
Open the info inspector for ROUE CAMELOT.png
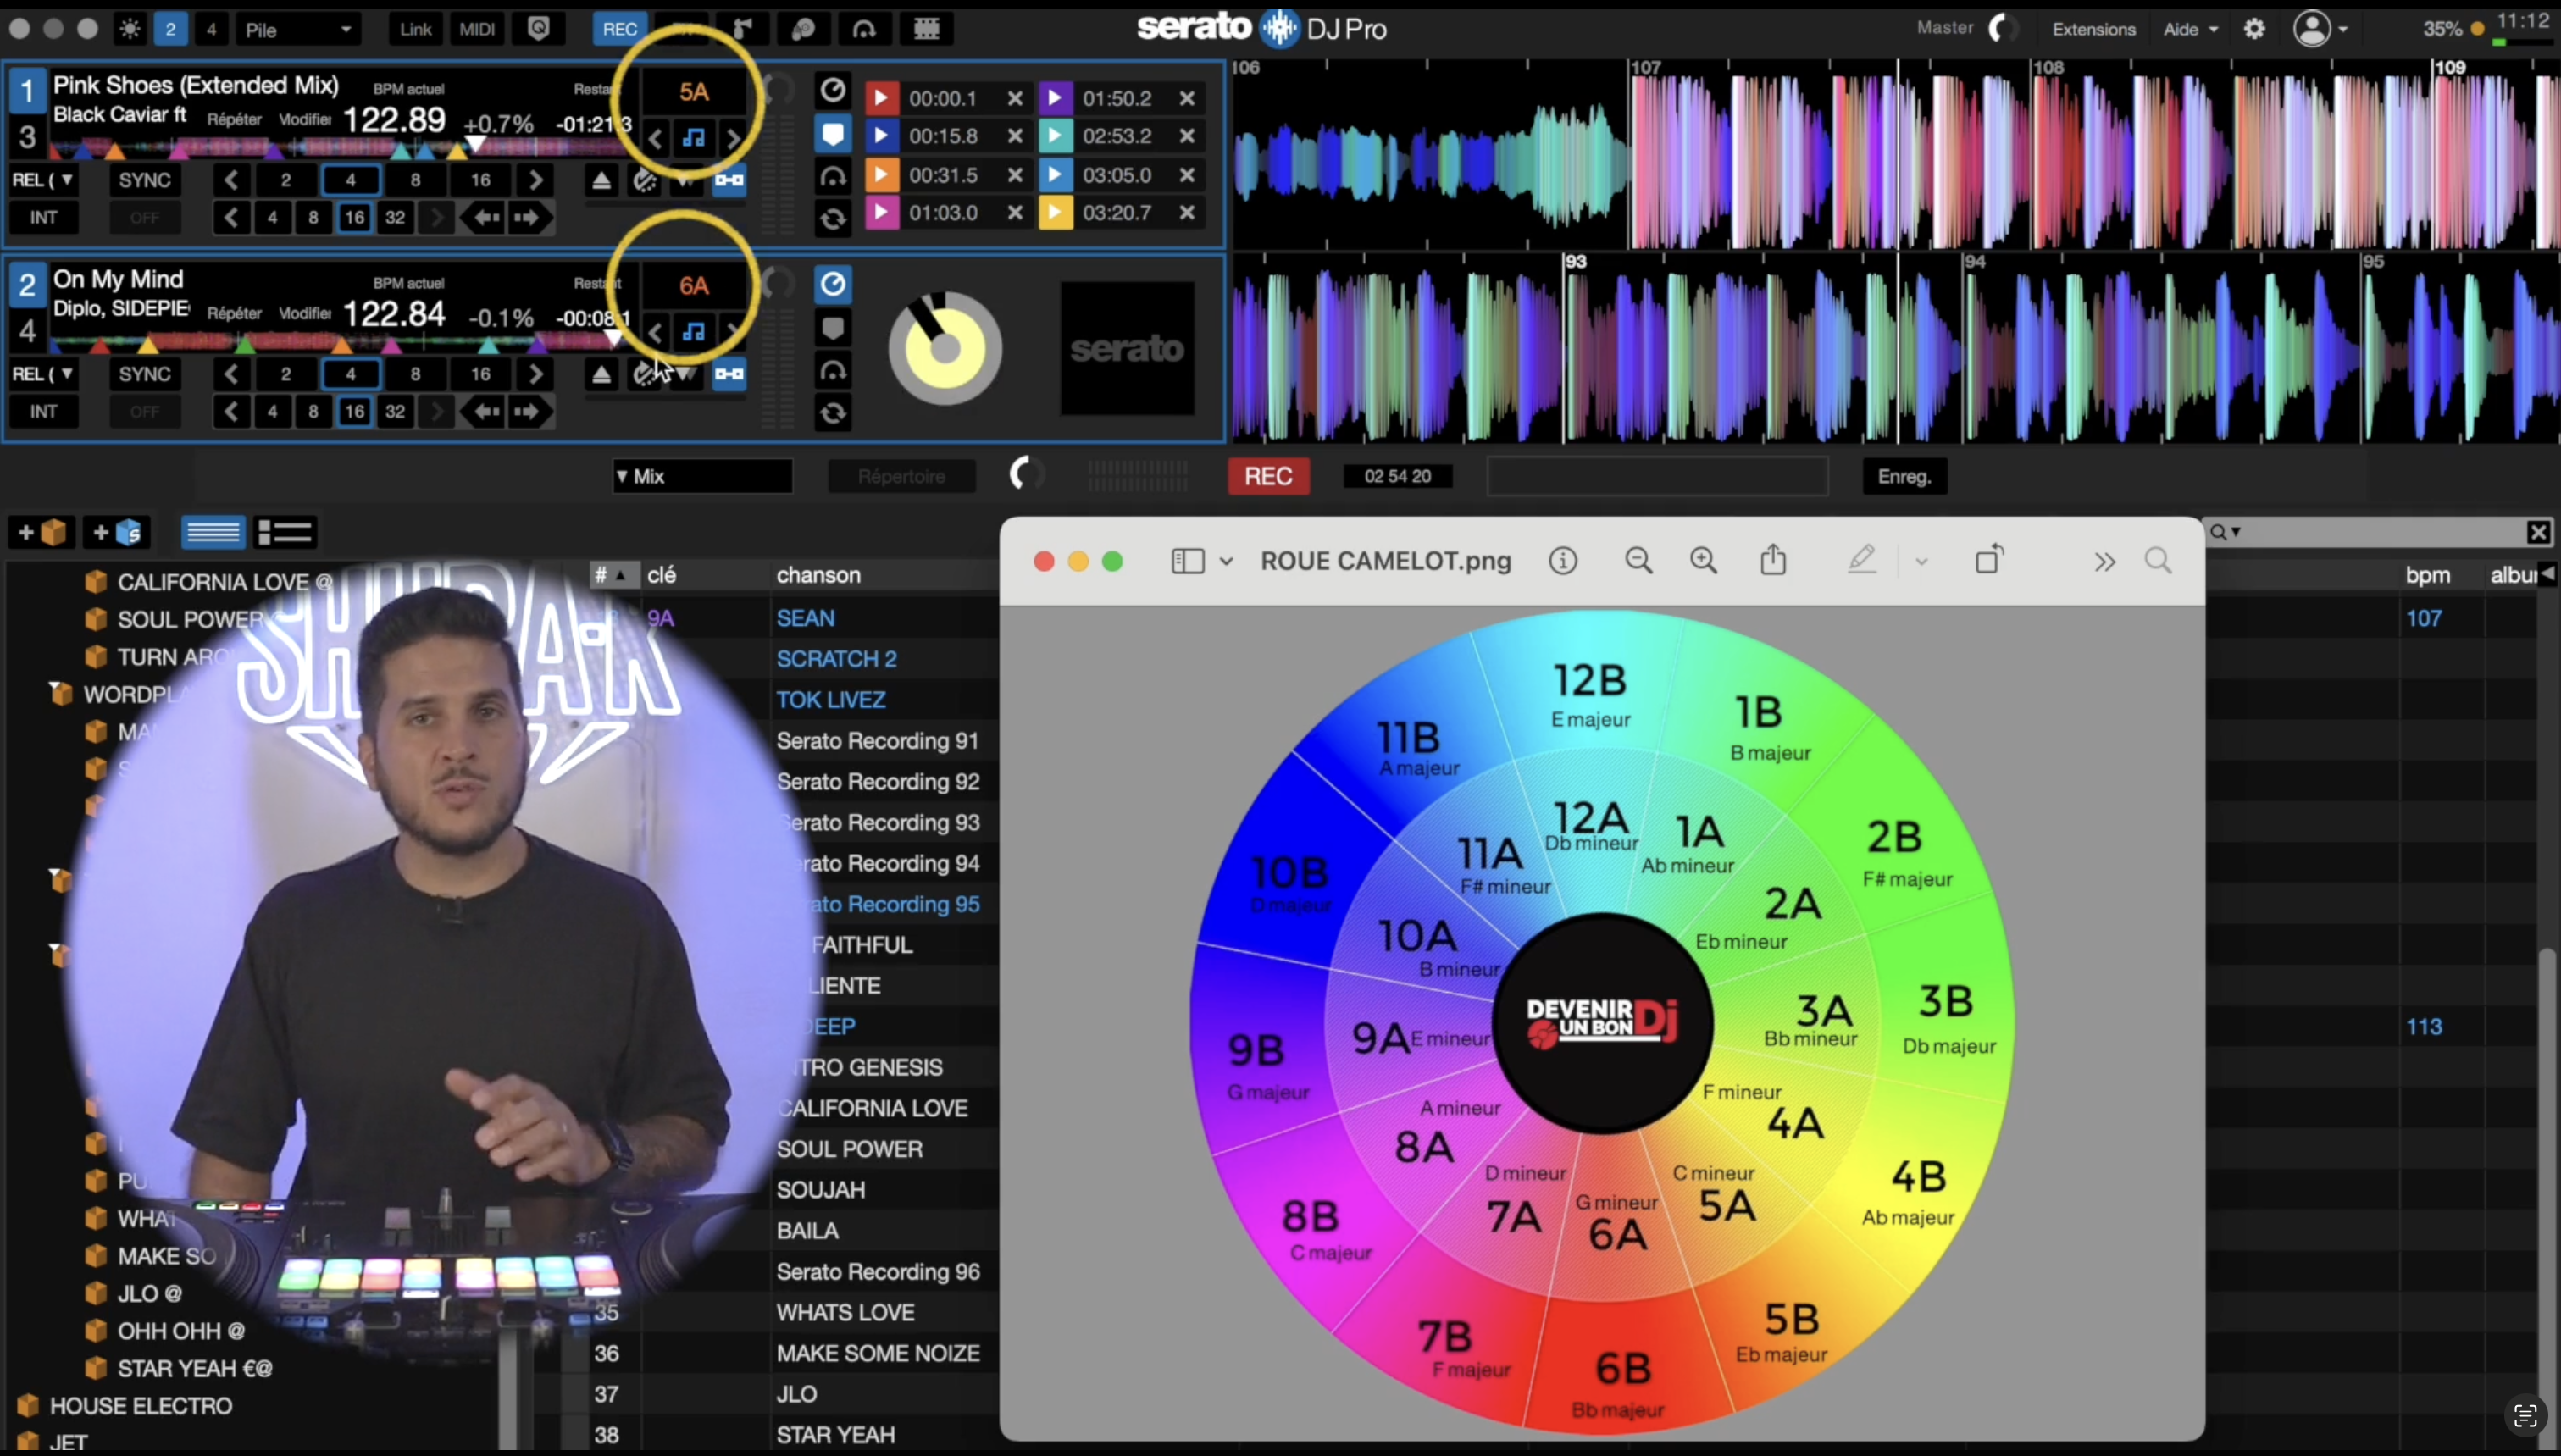pyautogui.click(x=1563, y=561)
